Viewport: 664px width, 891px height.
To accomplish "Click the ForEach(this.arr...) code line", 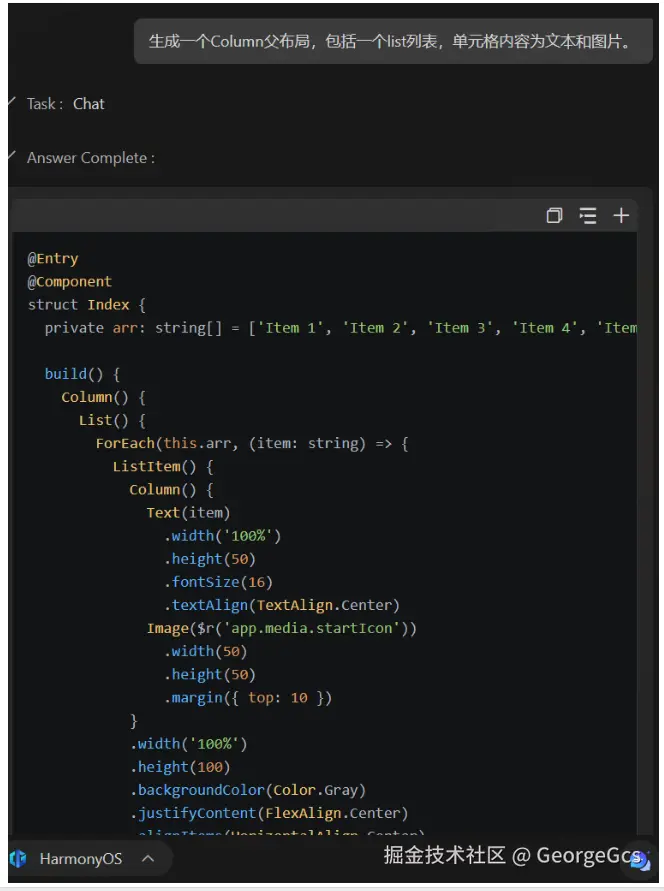I will [252, 443].
